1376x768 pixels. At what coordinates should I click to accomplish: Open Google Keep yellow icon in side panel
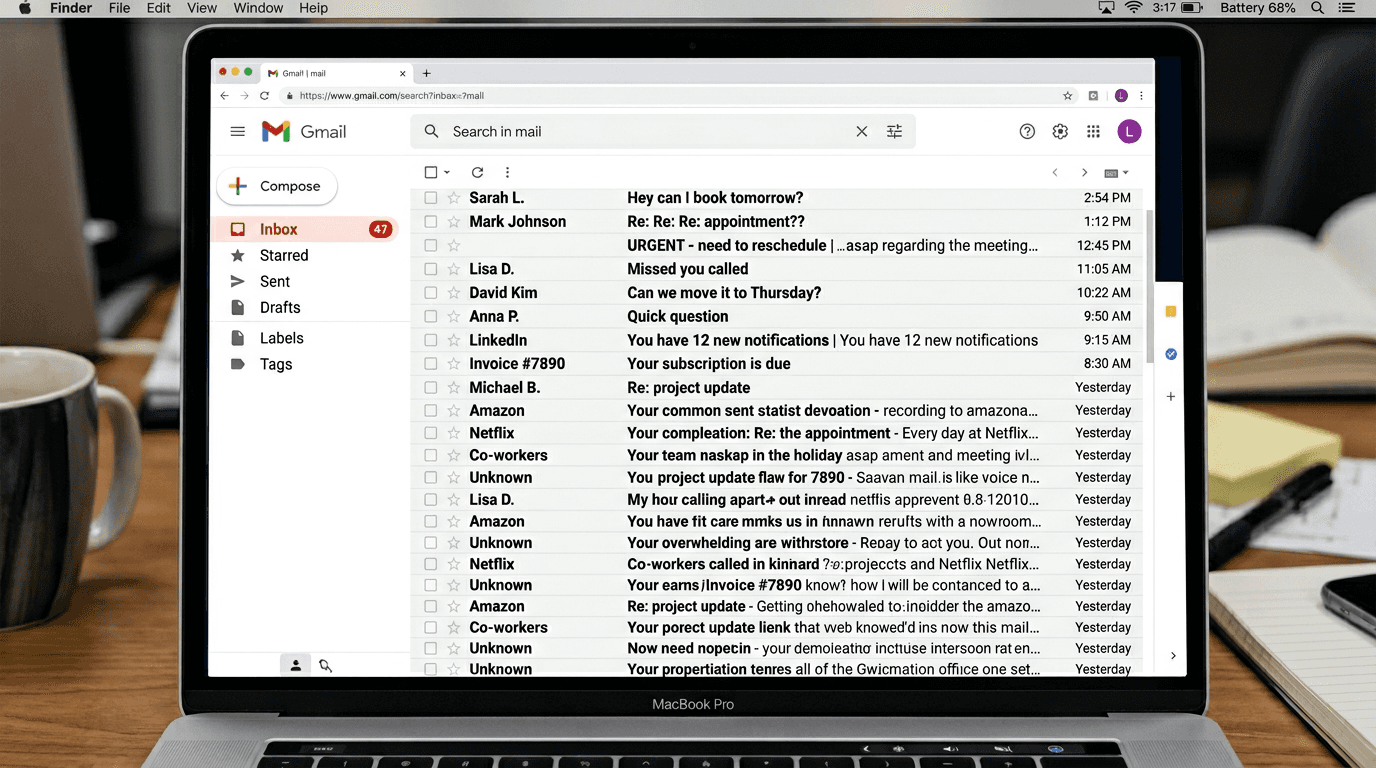coord(1170,312)
